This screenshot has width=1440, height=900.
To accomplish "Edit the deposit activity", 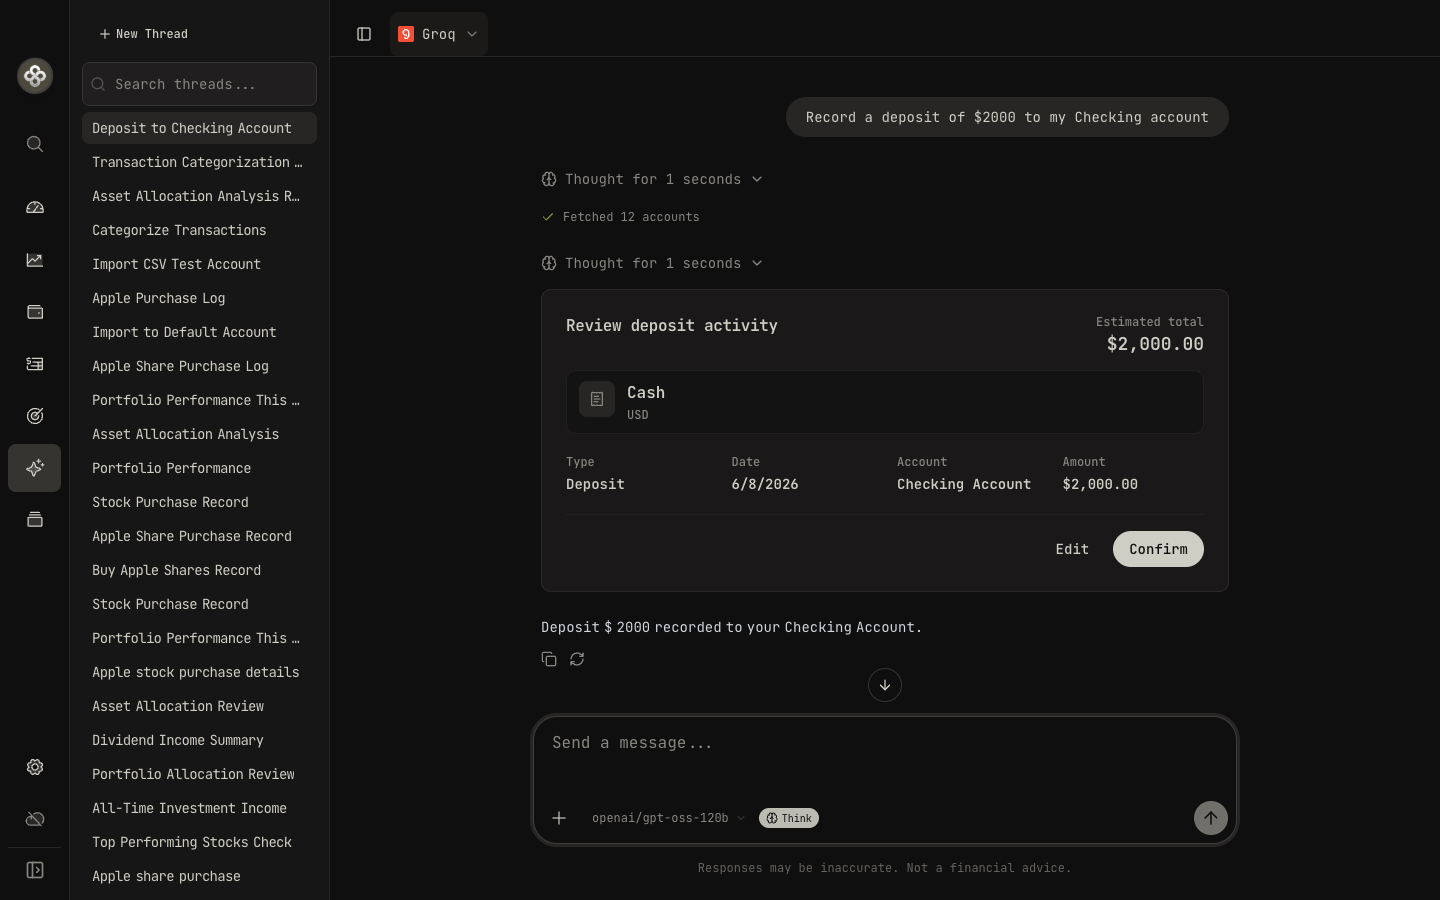I will click(1072, 549).
